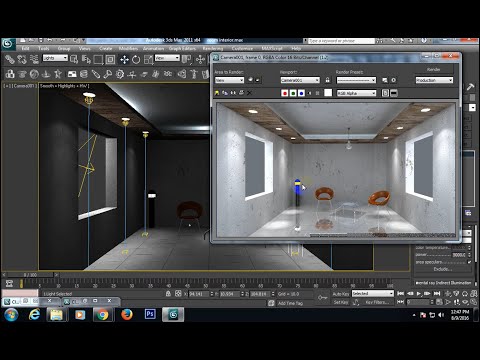Image resolution: width=480 pixels, height=360 pixels.
Task: Click the Clear image X icon
Action: [249, 93]
